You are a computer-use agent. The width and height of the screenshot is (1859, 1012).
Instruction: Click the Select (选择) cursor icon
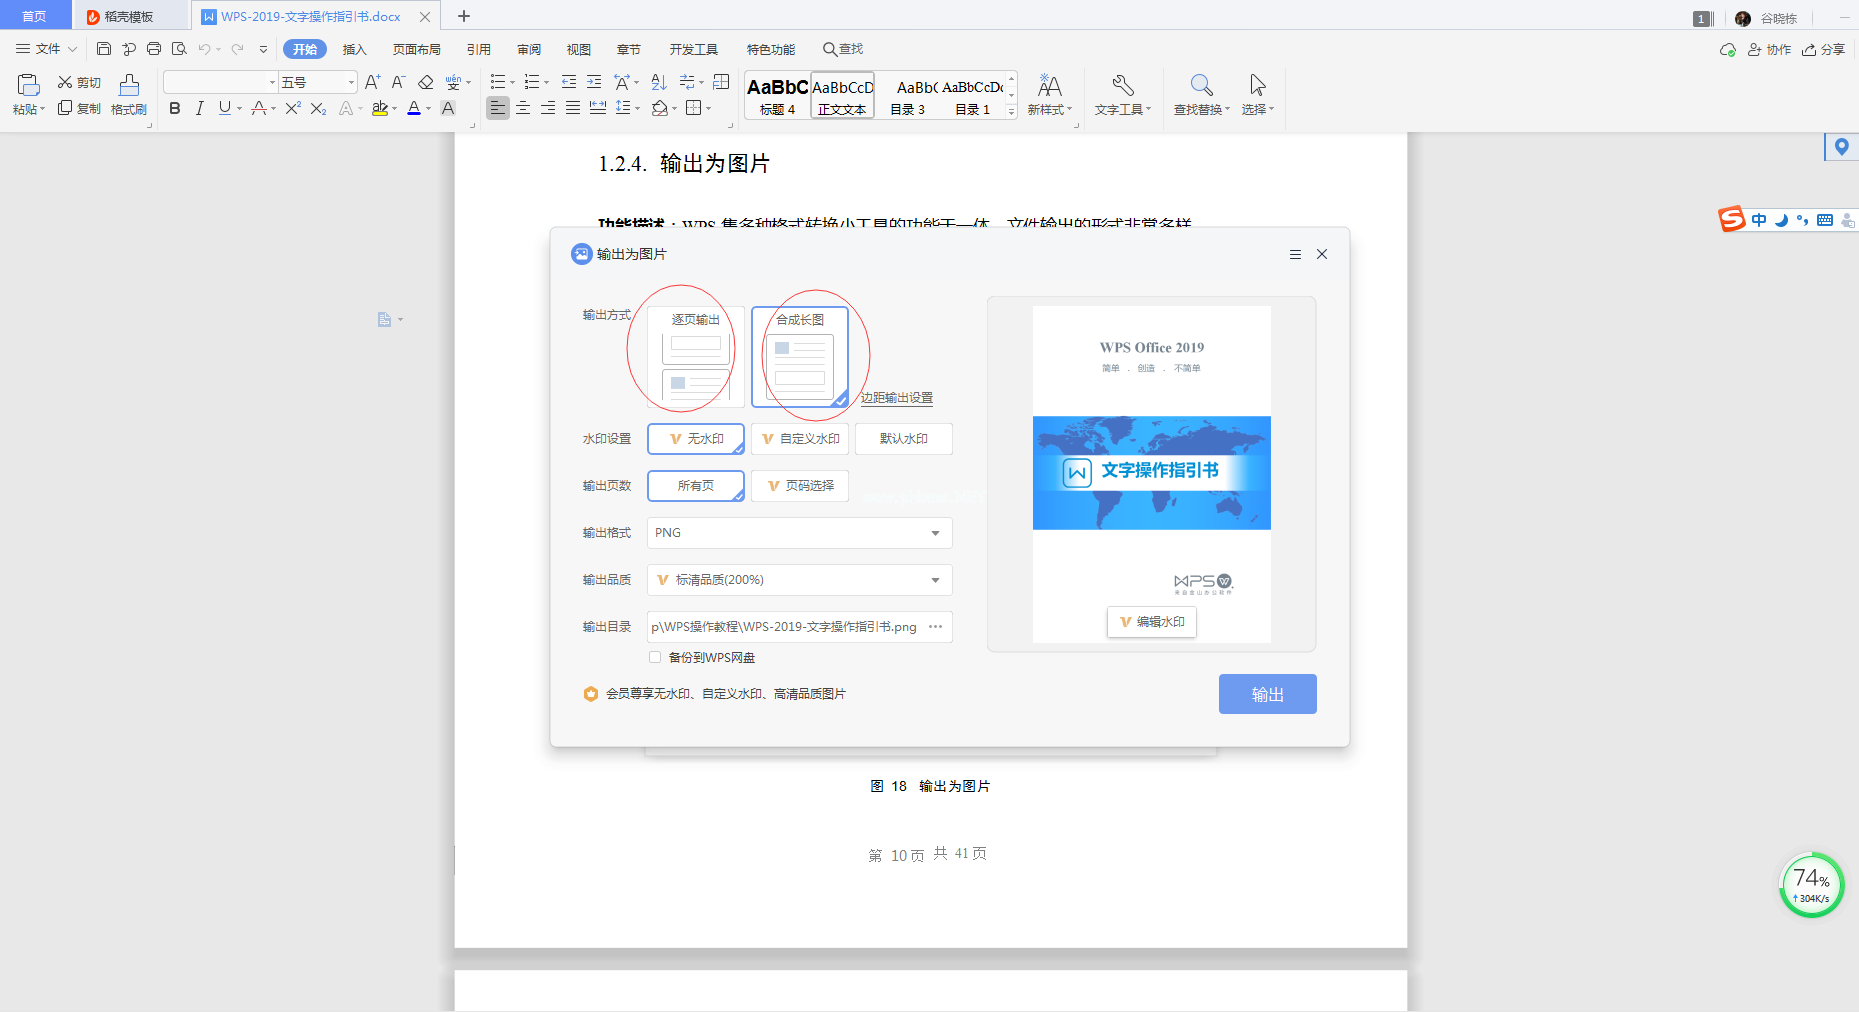[1258, 85]
